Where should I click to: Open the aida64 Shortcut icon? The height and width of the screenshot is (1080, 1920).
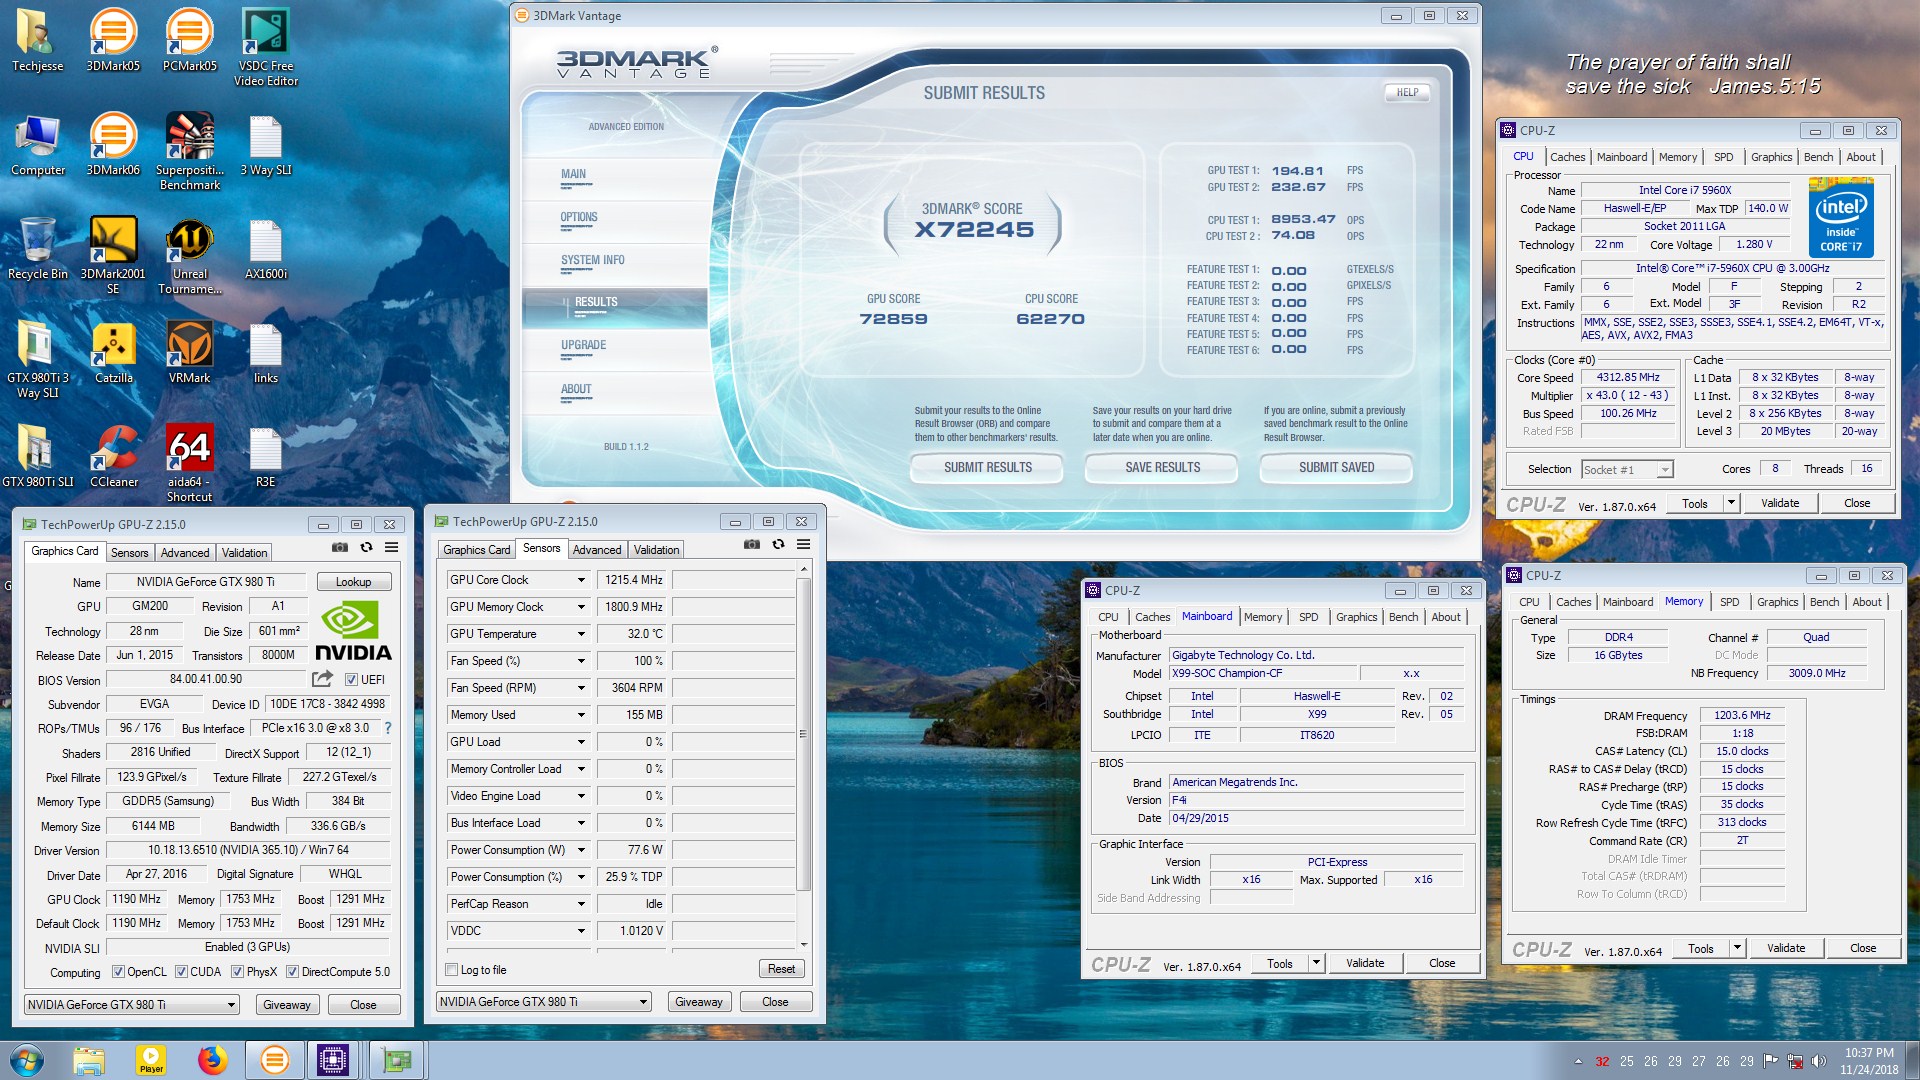coord(189,463)
